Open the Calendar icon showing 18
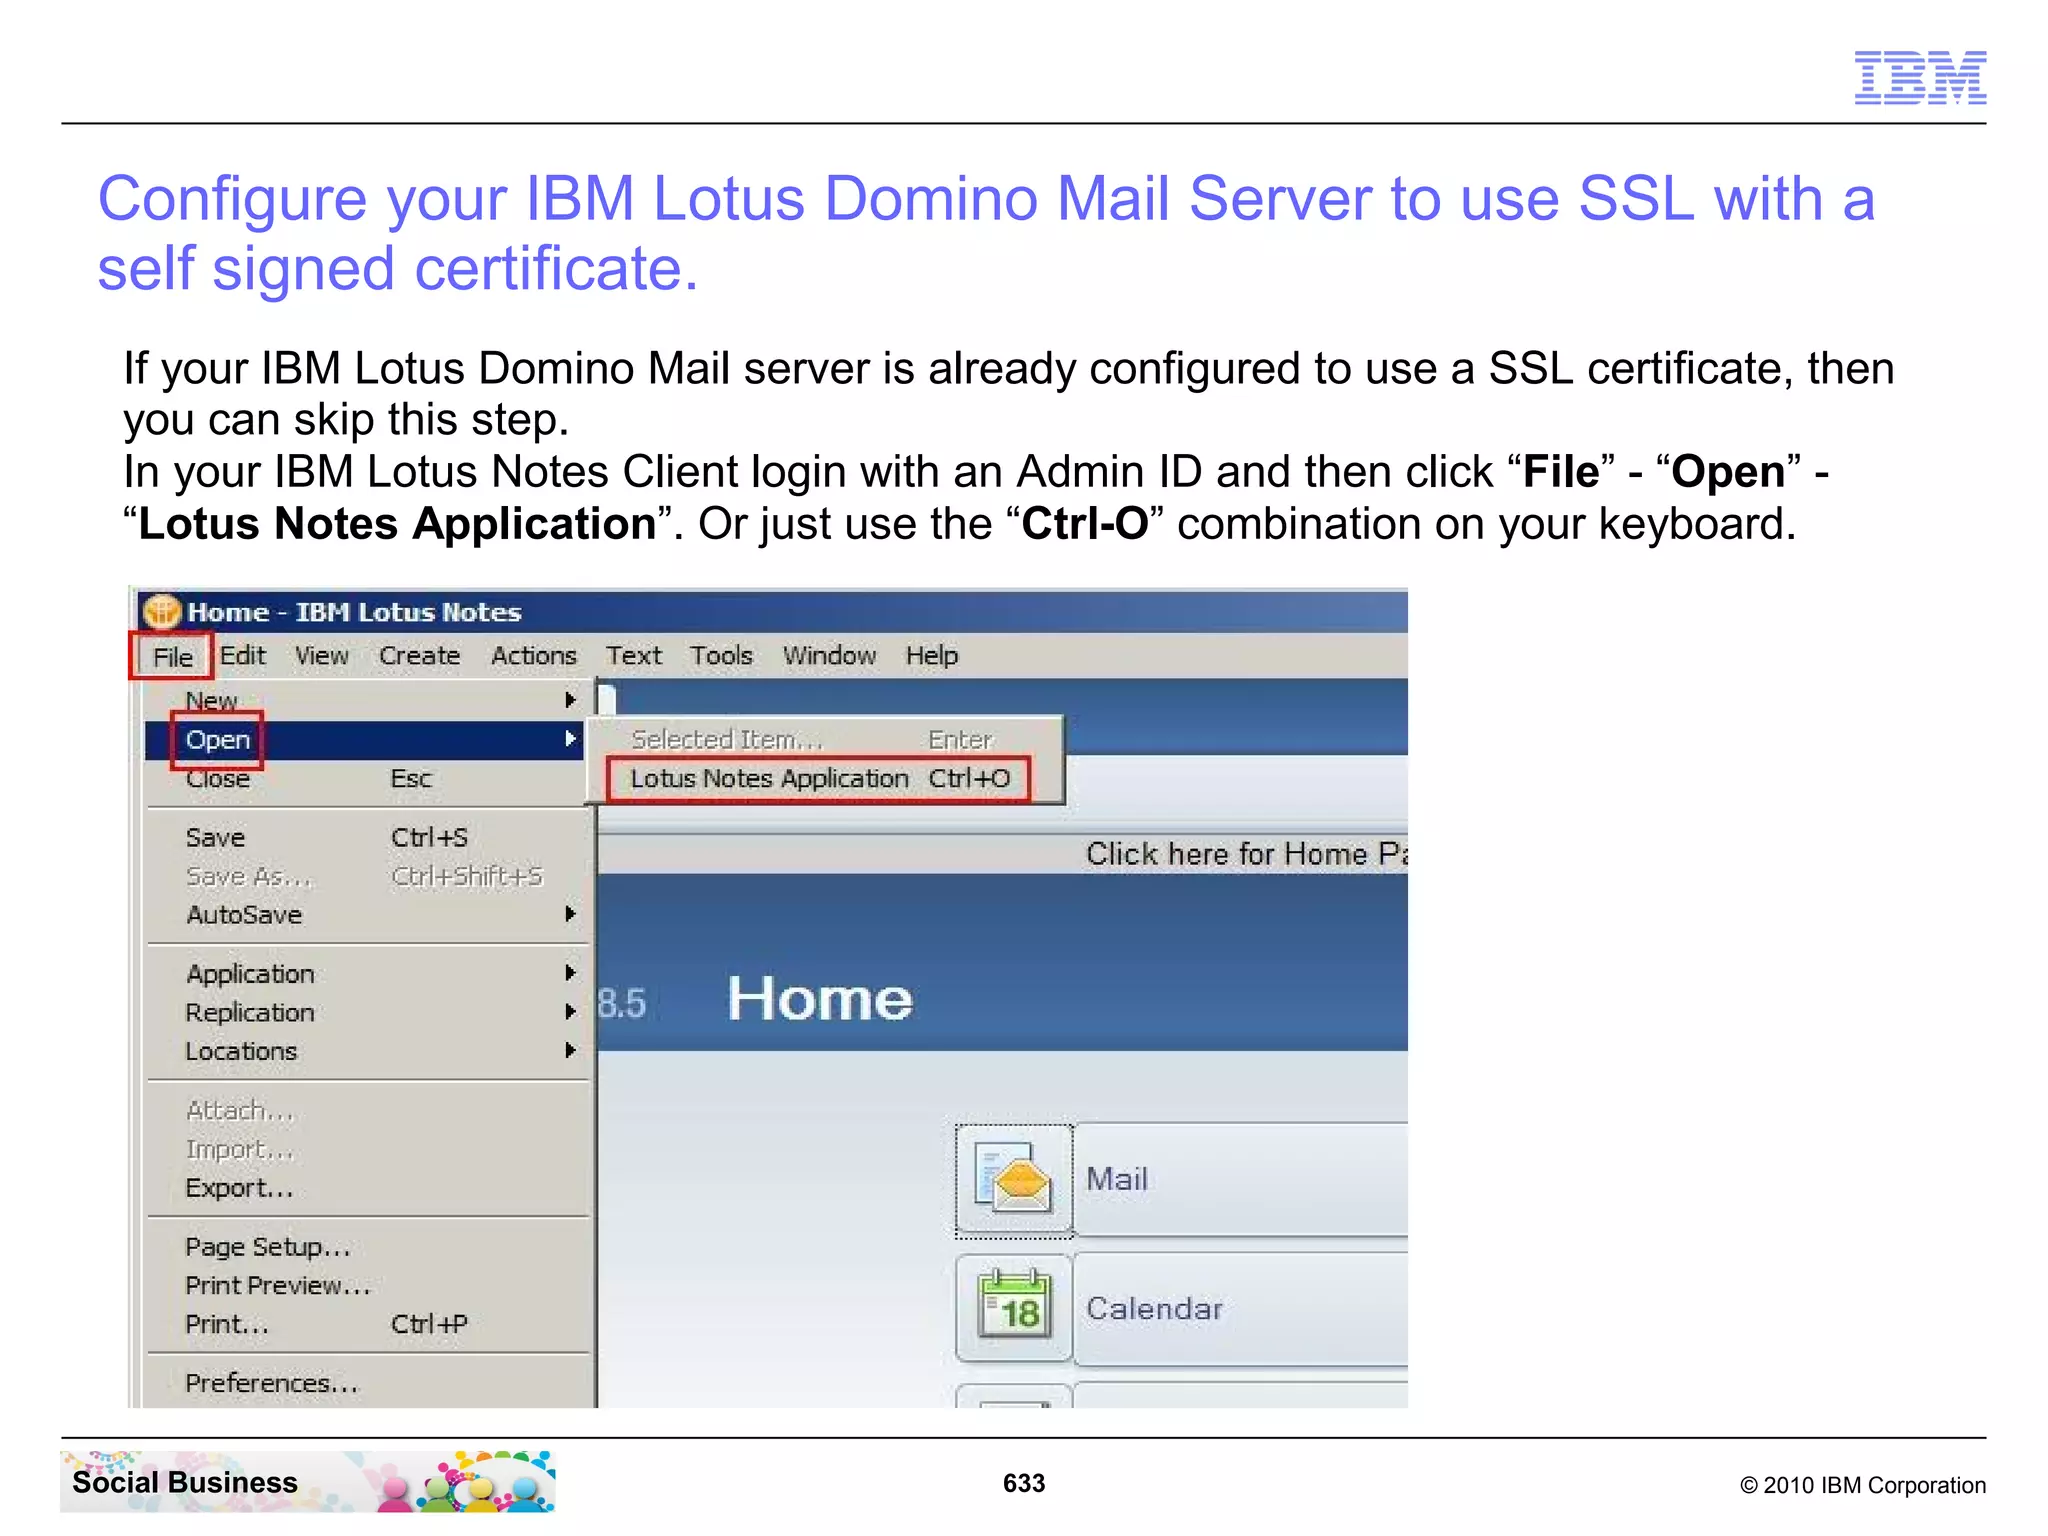2048x1536 pixels. [1014, 1307]
